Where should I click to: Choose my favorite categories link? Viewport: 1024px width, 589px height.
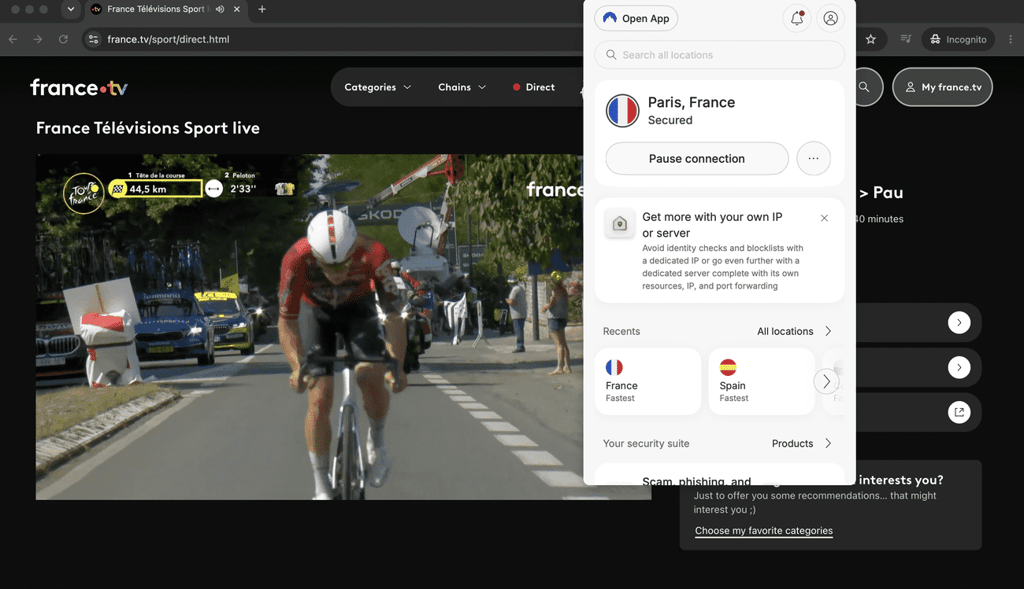pos(763,530)
